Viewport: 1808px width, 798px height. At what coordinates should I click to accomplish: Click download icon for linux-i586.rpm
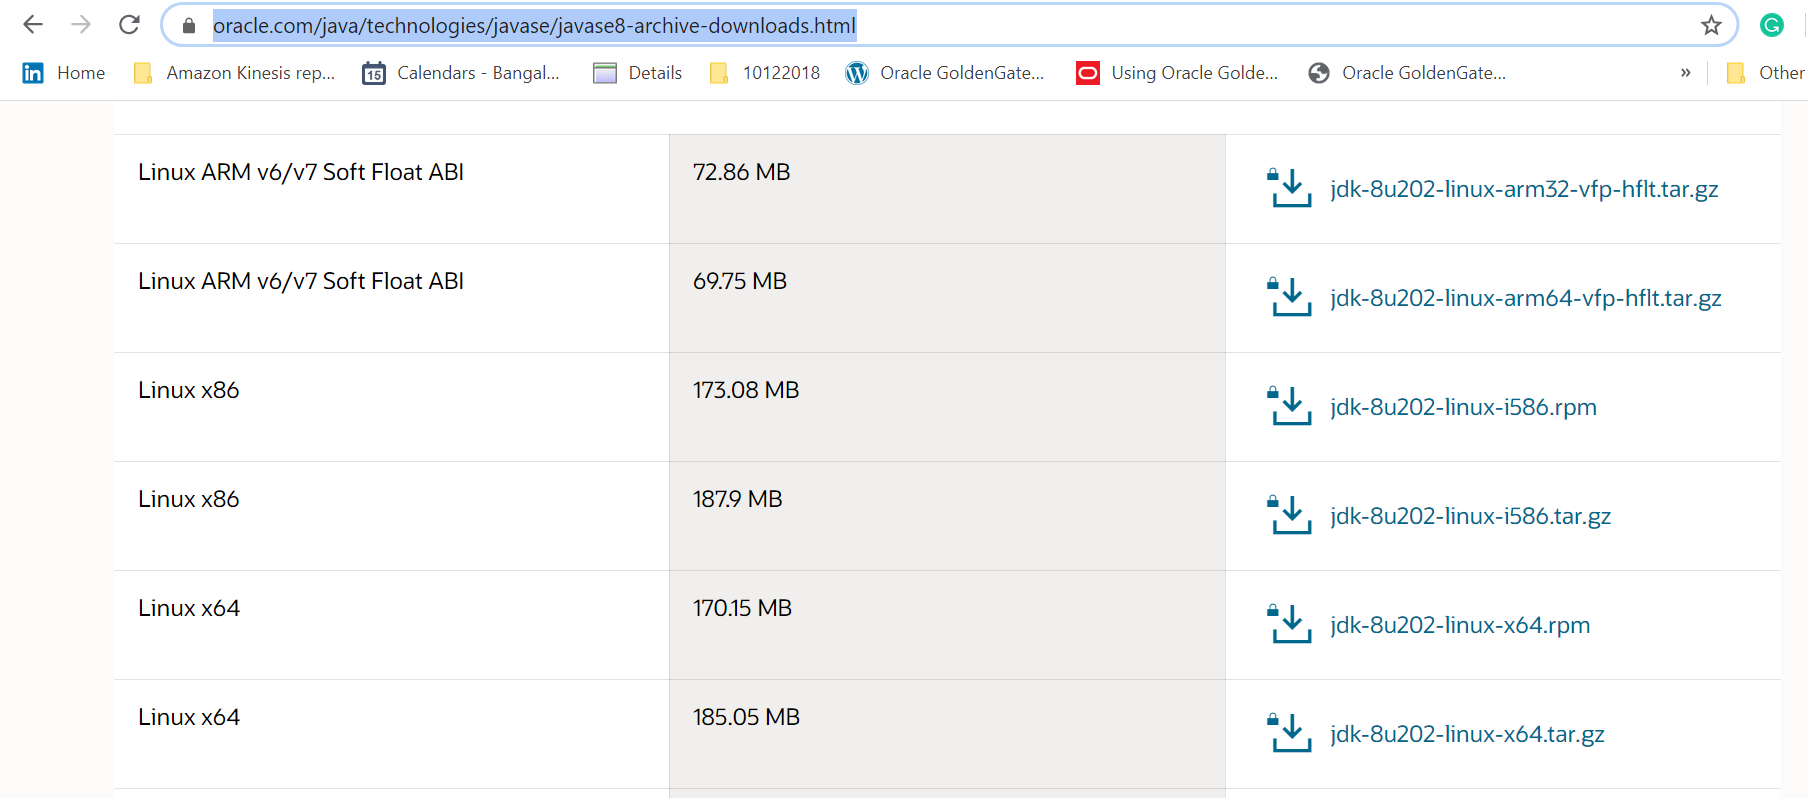click(x=1290, y=406)
